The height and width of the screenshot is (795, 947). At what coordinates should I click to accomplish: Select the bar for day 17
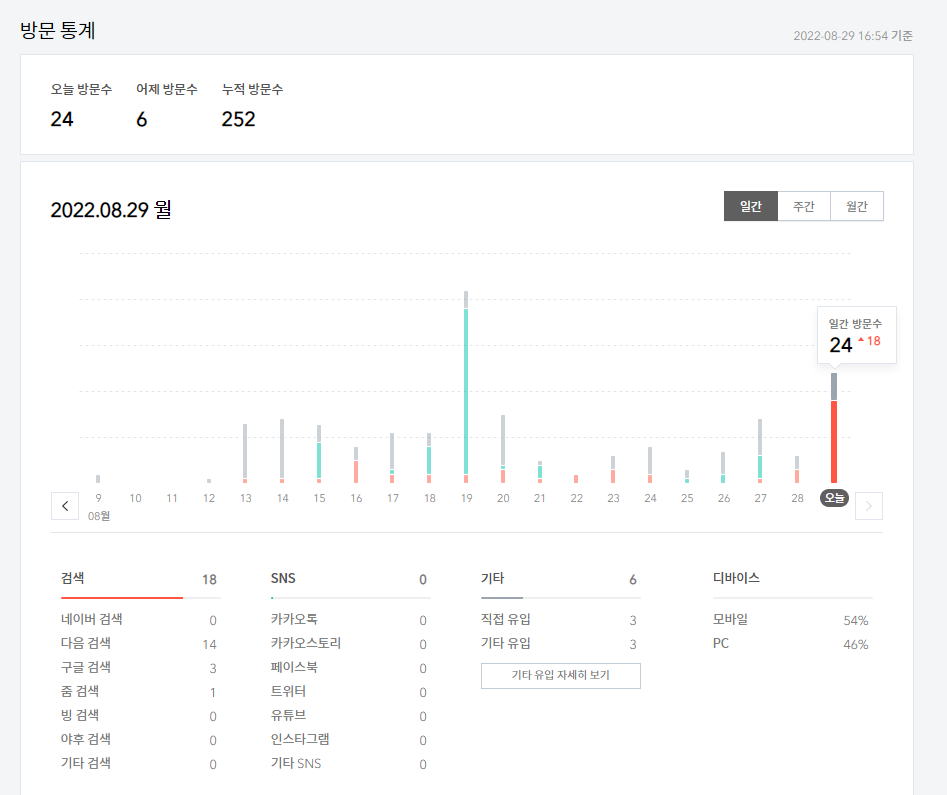(x=393, y=458)
